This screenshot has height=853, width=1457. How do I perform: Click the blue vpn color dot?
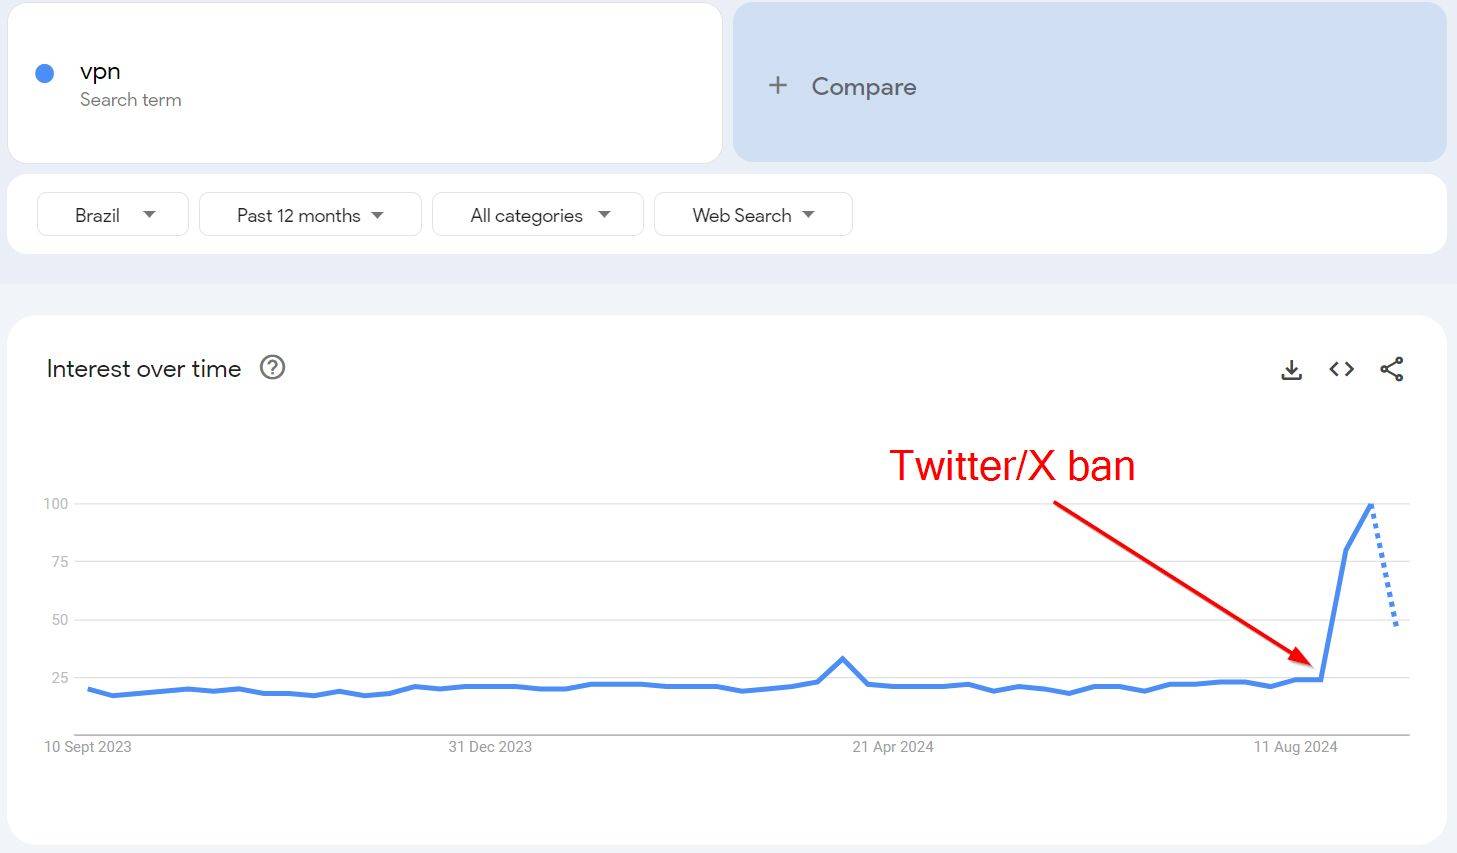click(x=44, y=73)
